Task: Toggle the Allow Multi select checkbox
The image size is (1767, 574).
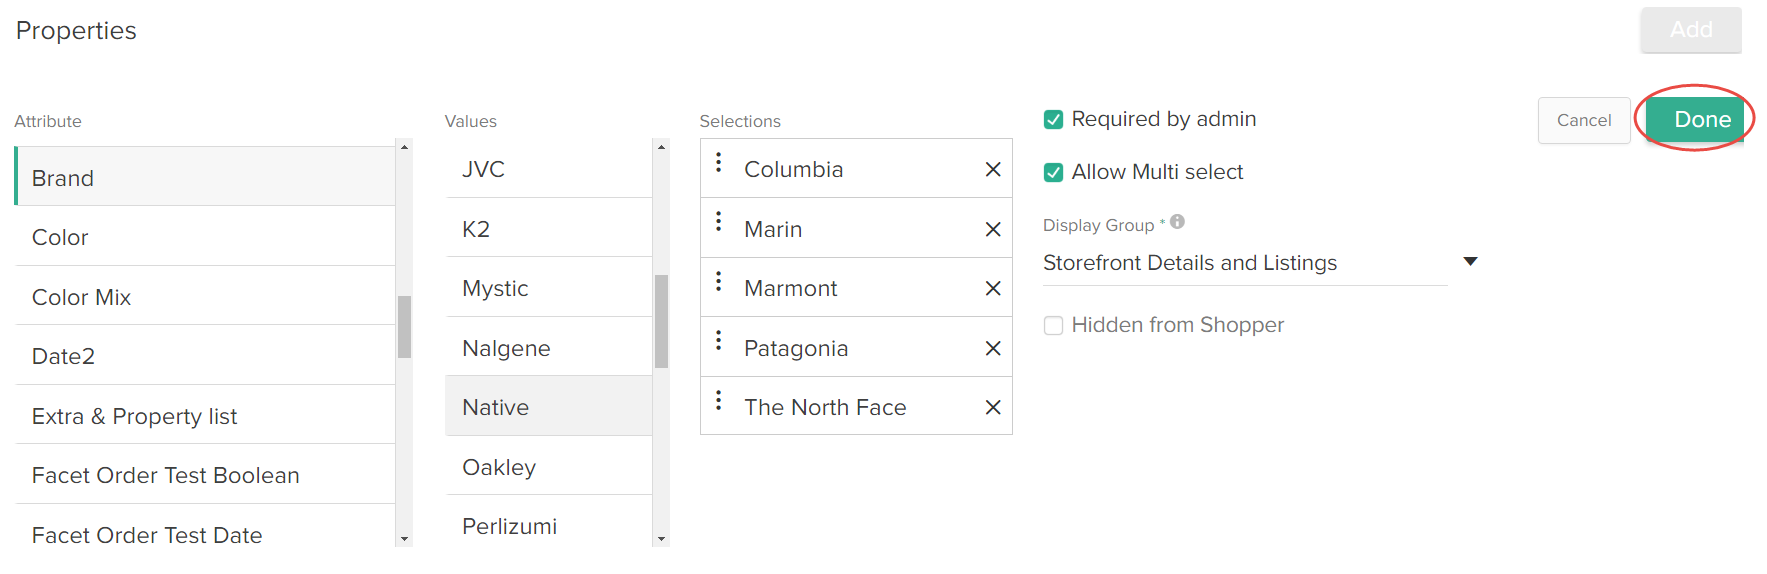Action: pos(1053,173)
